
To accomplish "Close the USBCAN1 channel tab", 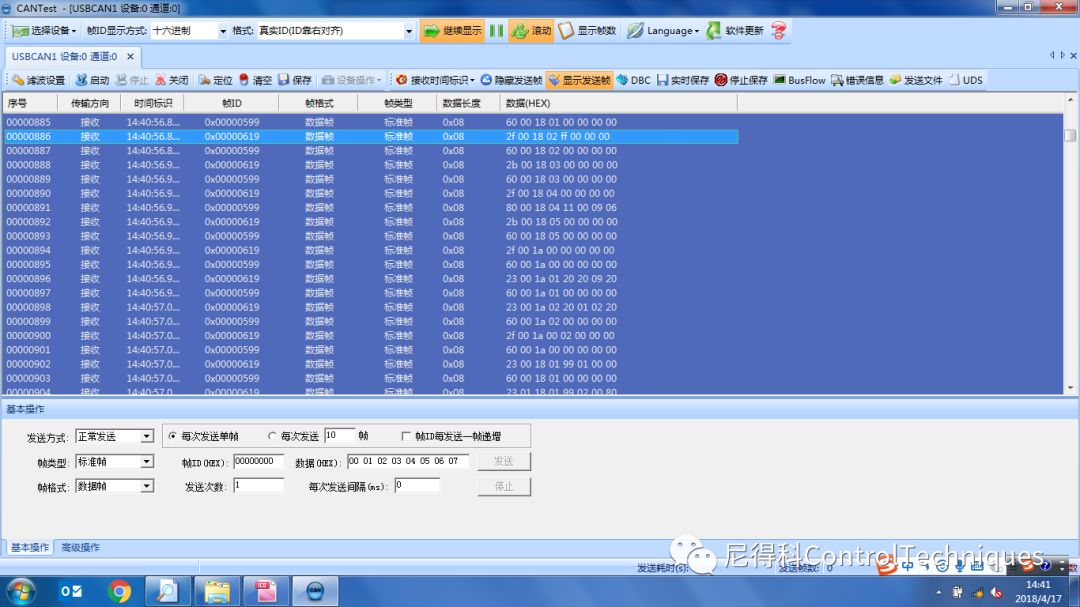I will (x=130, y=56).
